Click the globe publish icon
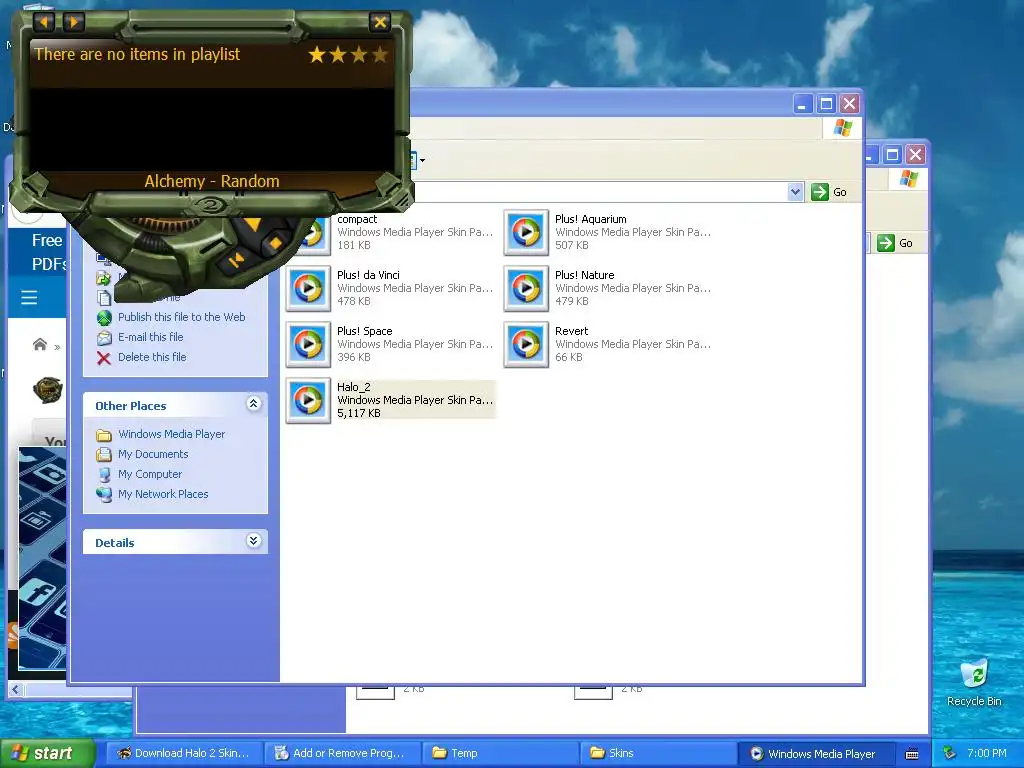This screenshot has height=768, width=1024. (104, 317)
